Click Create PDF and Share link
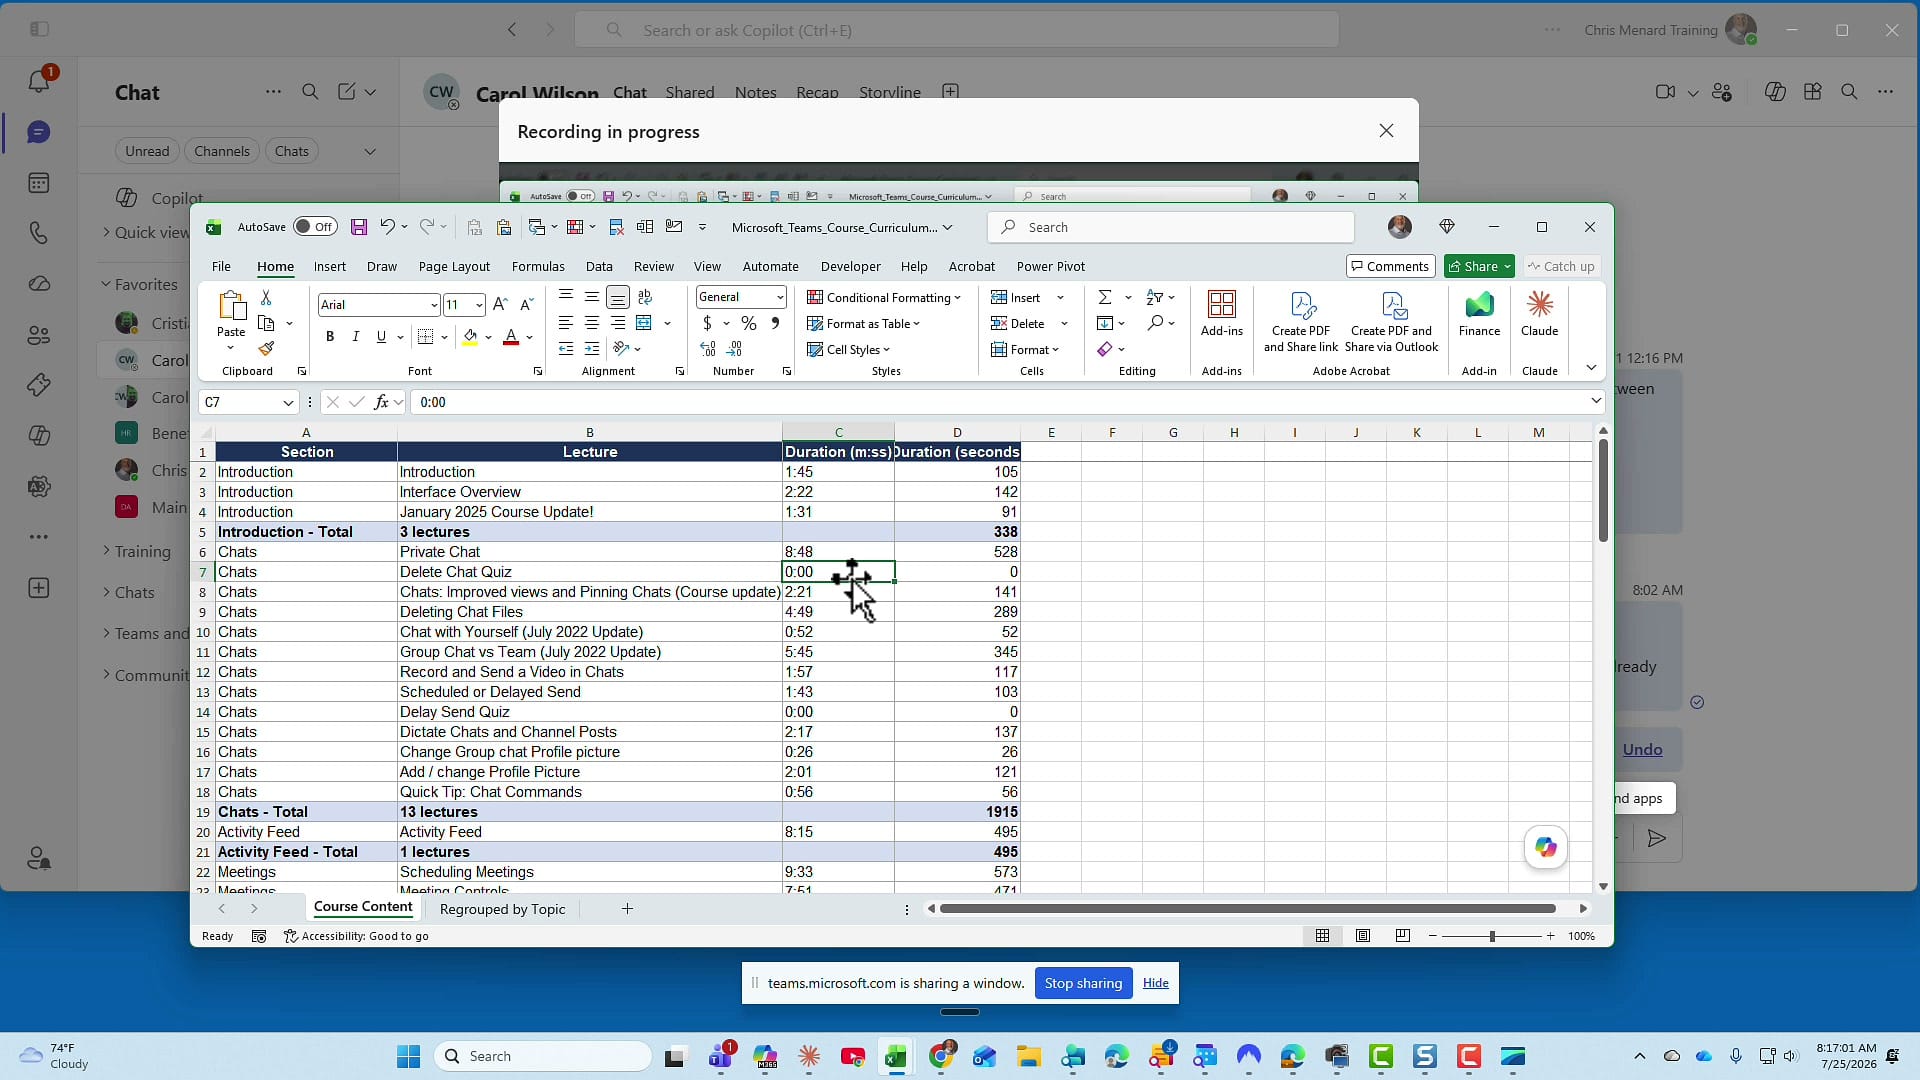This screenshot has width=1920, height=1080. click(1301, 322)
